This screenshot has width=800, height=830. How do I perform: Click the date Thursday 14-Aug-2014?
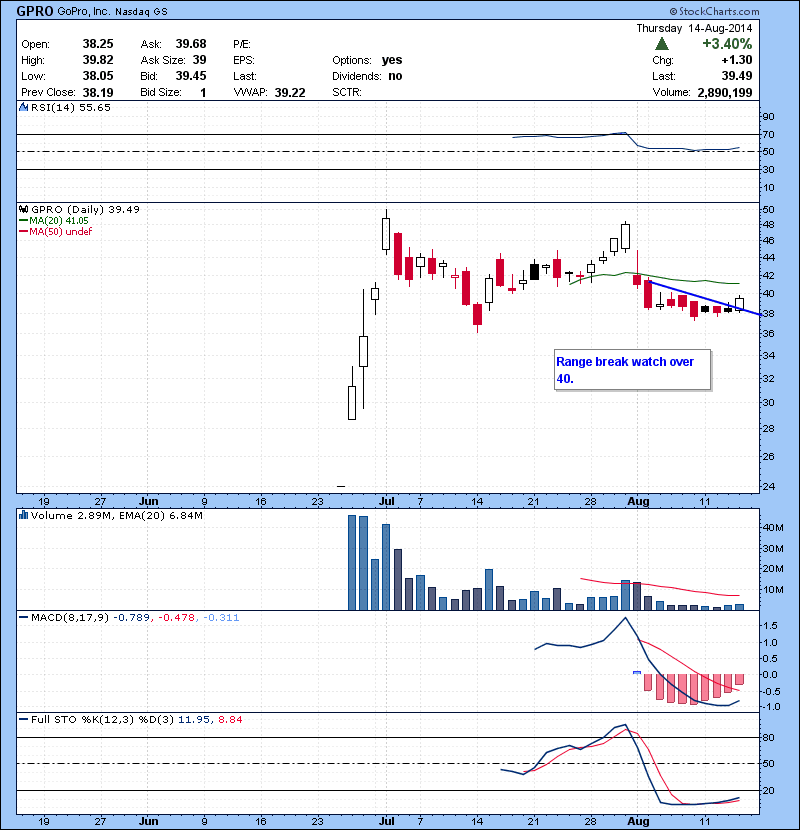click(x=694, y=28)
